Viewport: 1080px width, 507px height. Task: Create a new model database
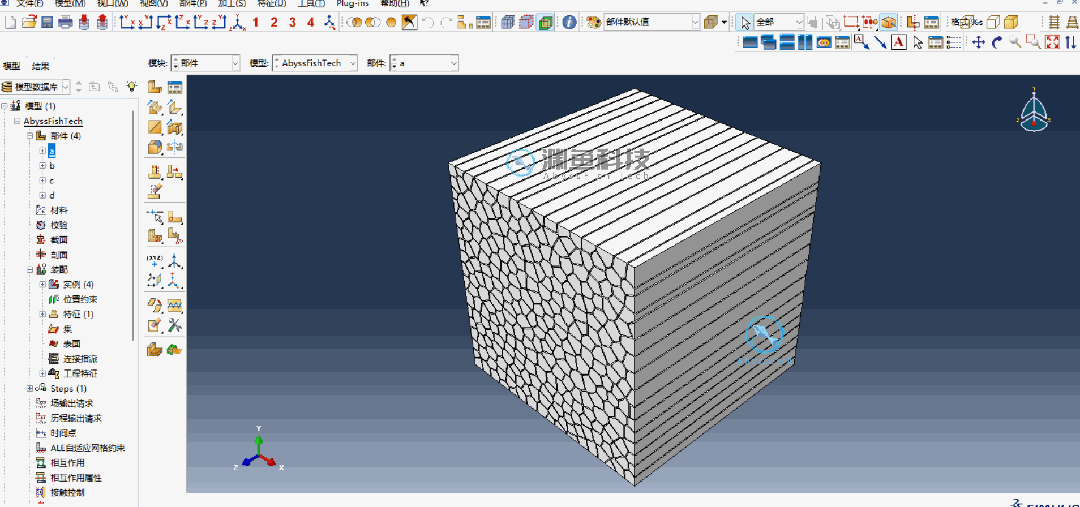pyautogui.click(x=10, y=22)
